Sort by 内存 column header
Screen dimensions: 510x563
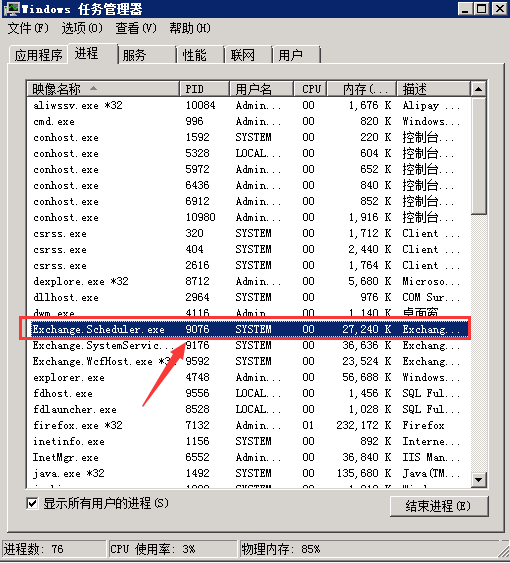click(x=362, y=89)
